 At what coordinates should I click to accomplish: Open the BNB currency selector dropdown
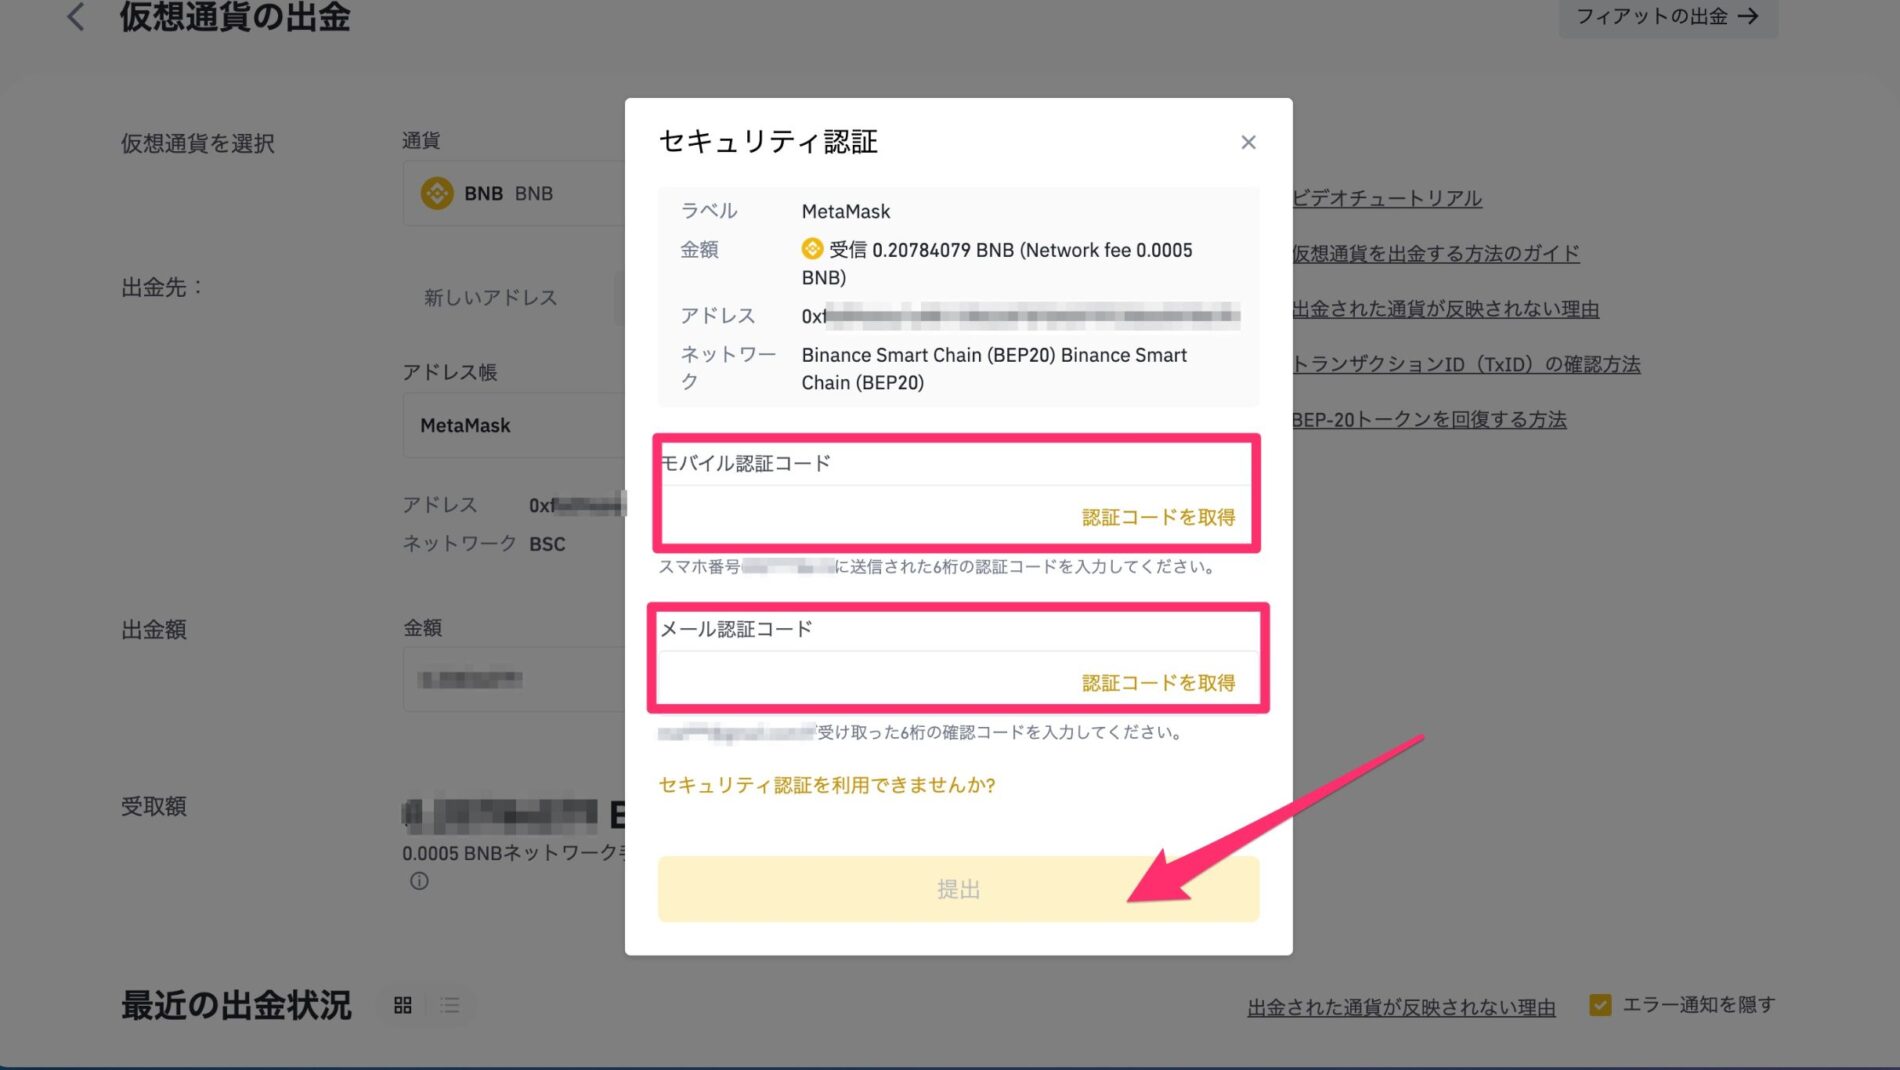click(514, 193)
